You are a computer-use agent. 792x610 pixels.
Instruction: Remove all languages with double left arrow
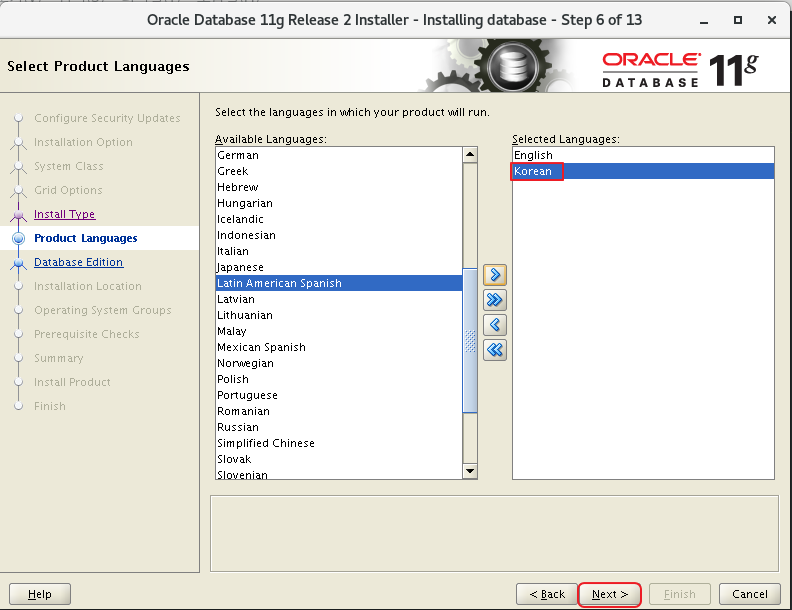pos(494,349)
